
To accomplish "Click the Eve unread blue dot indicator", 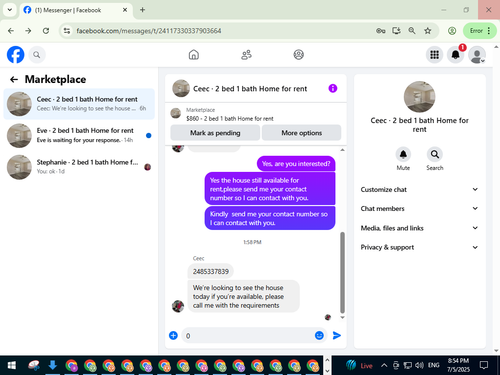I will point(149,135).
